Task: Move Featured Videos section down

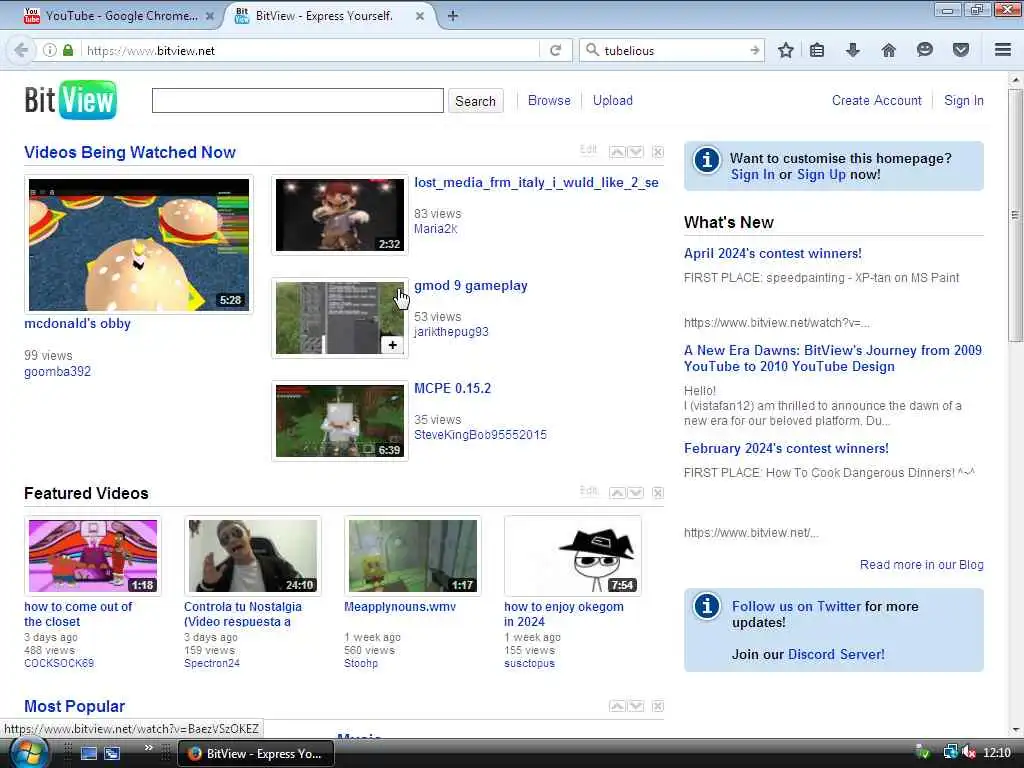Action: (635, 492)
